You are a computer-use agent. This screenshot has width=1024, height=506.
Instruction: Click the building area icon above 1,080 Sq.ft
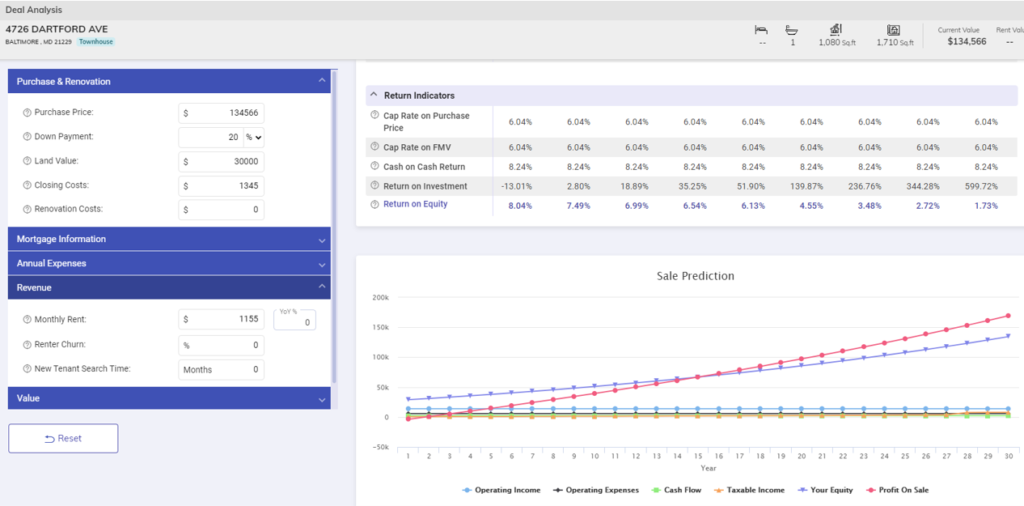tap(835, 30)
